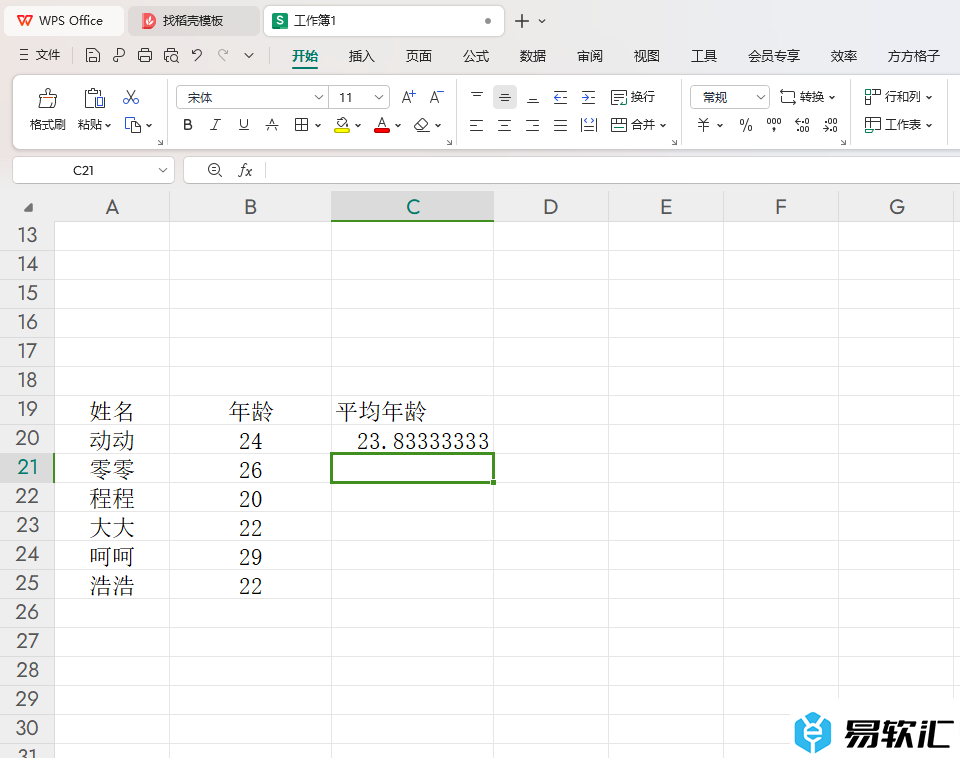Click the formula bar input field
The height and width of the screenshot is (758, 960).
pos(612,170)
